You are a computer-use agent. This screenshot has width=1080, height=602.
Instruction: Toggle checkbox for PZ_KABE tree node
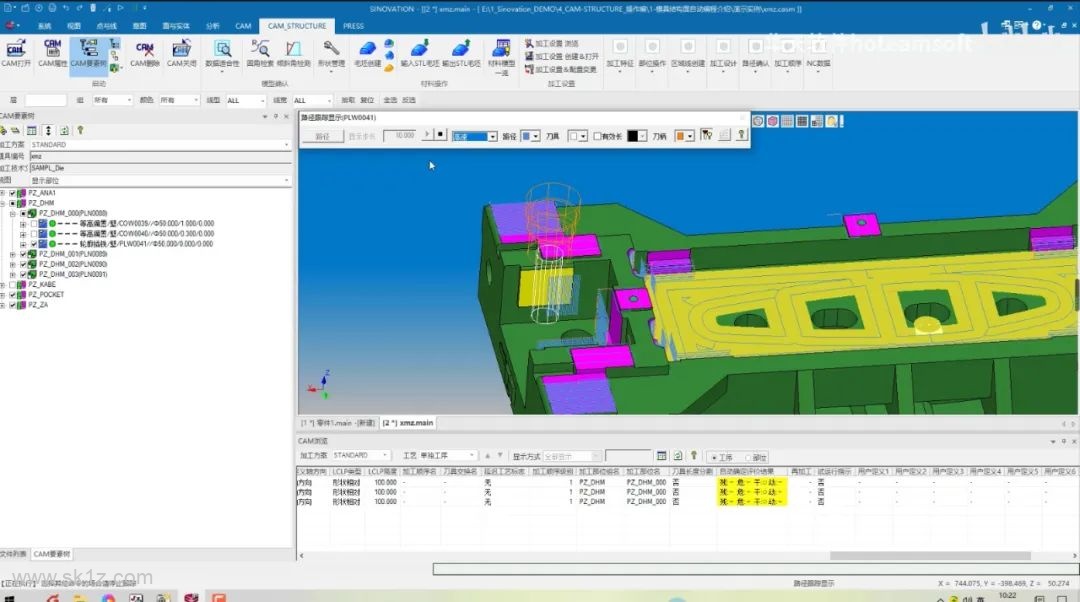click(12, 284)
